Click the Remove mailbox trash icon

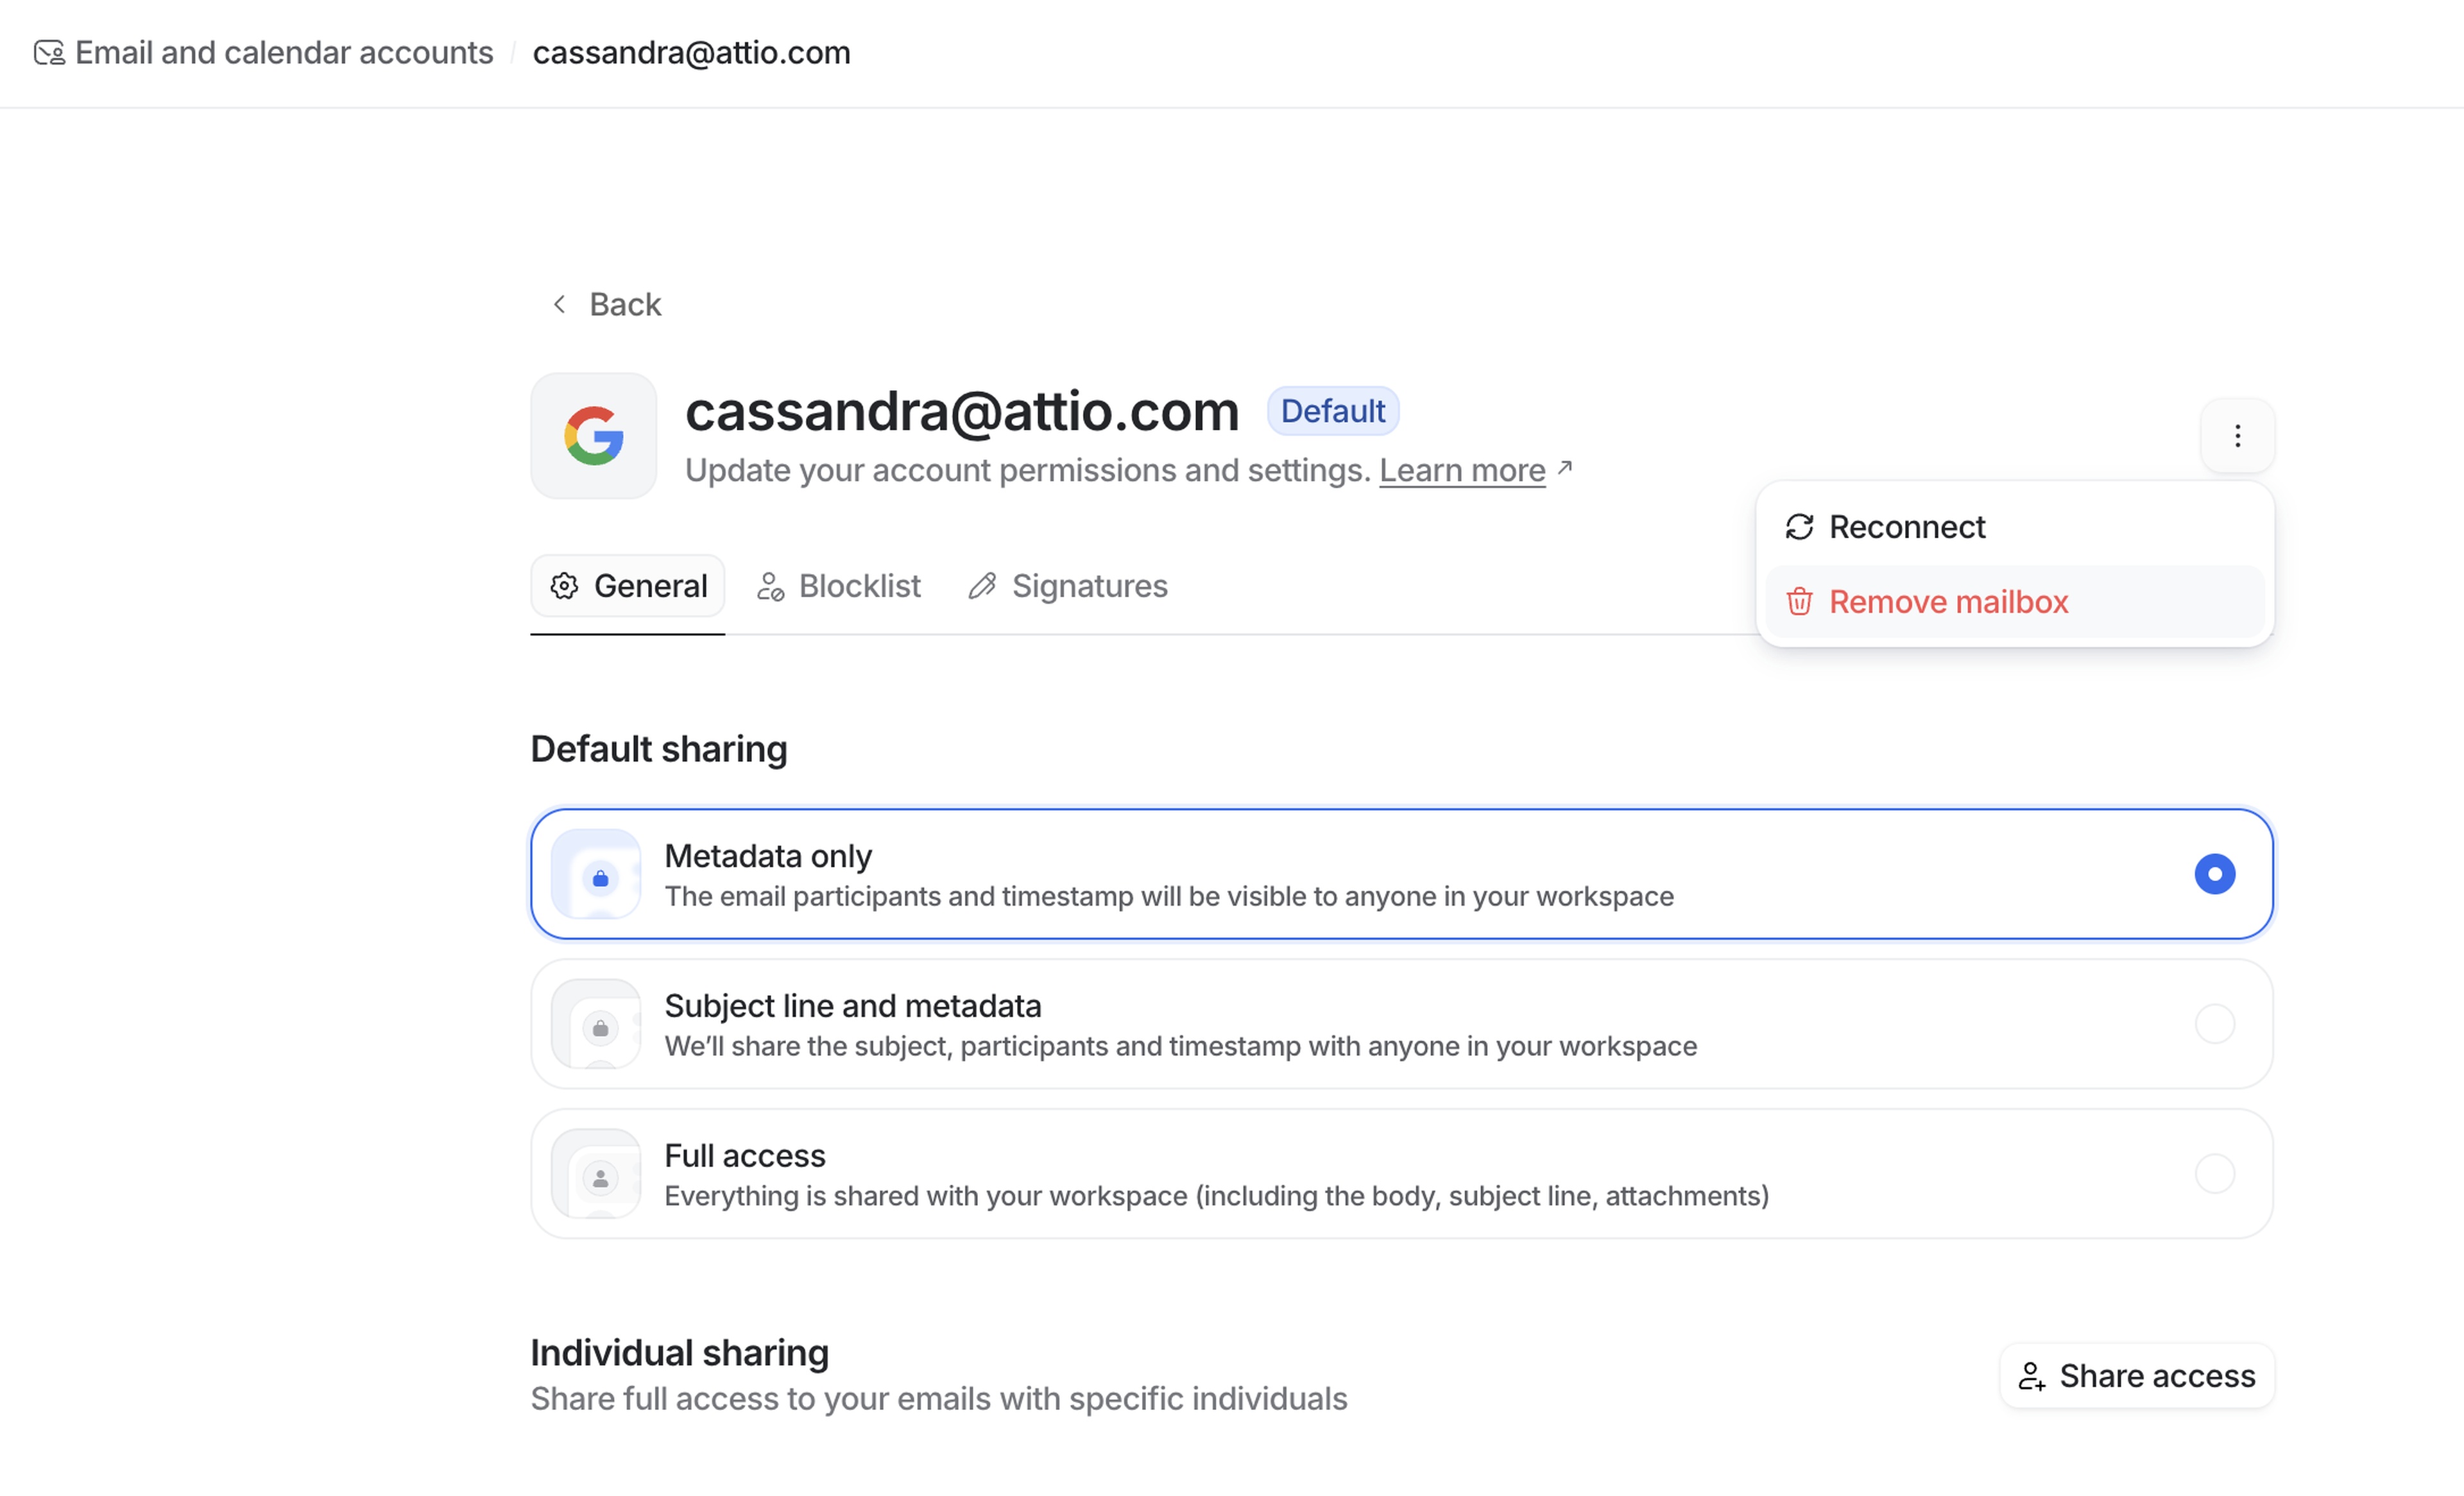(1799, 602)
